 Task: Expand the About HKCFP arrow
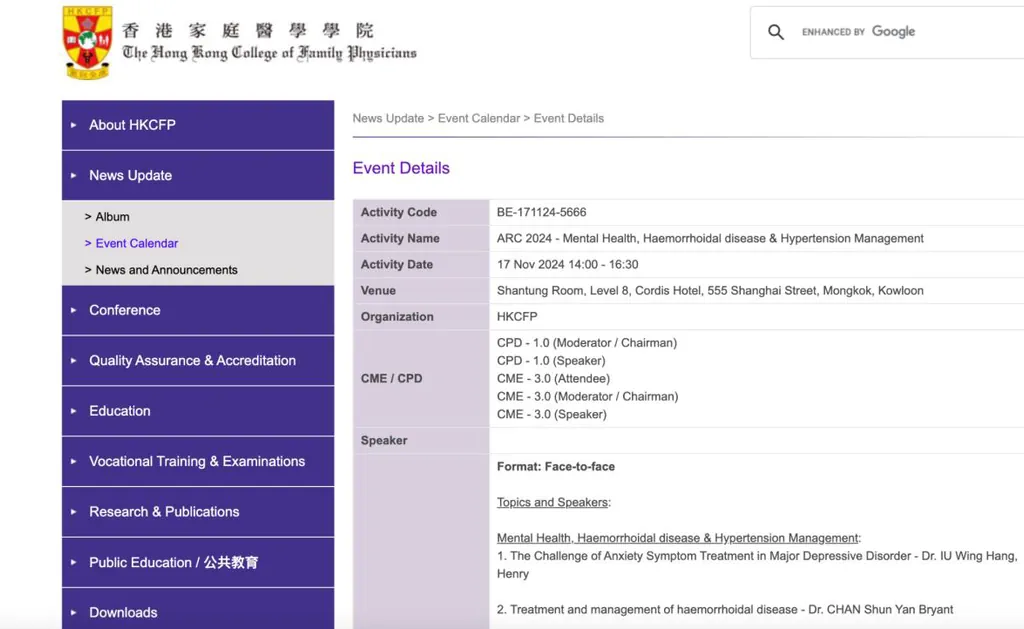pyautogui.click(x=73, y=125)
